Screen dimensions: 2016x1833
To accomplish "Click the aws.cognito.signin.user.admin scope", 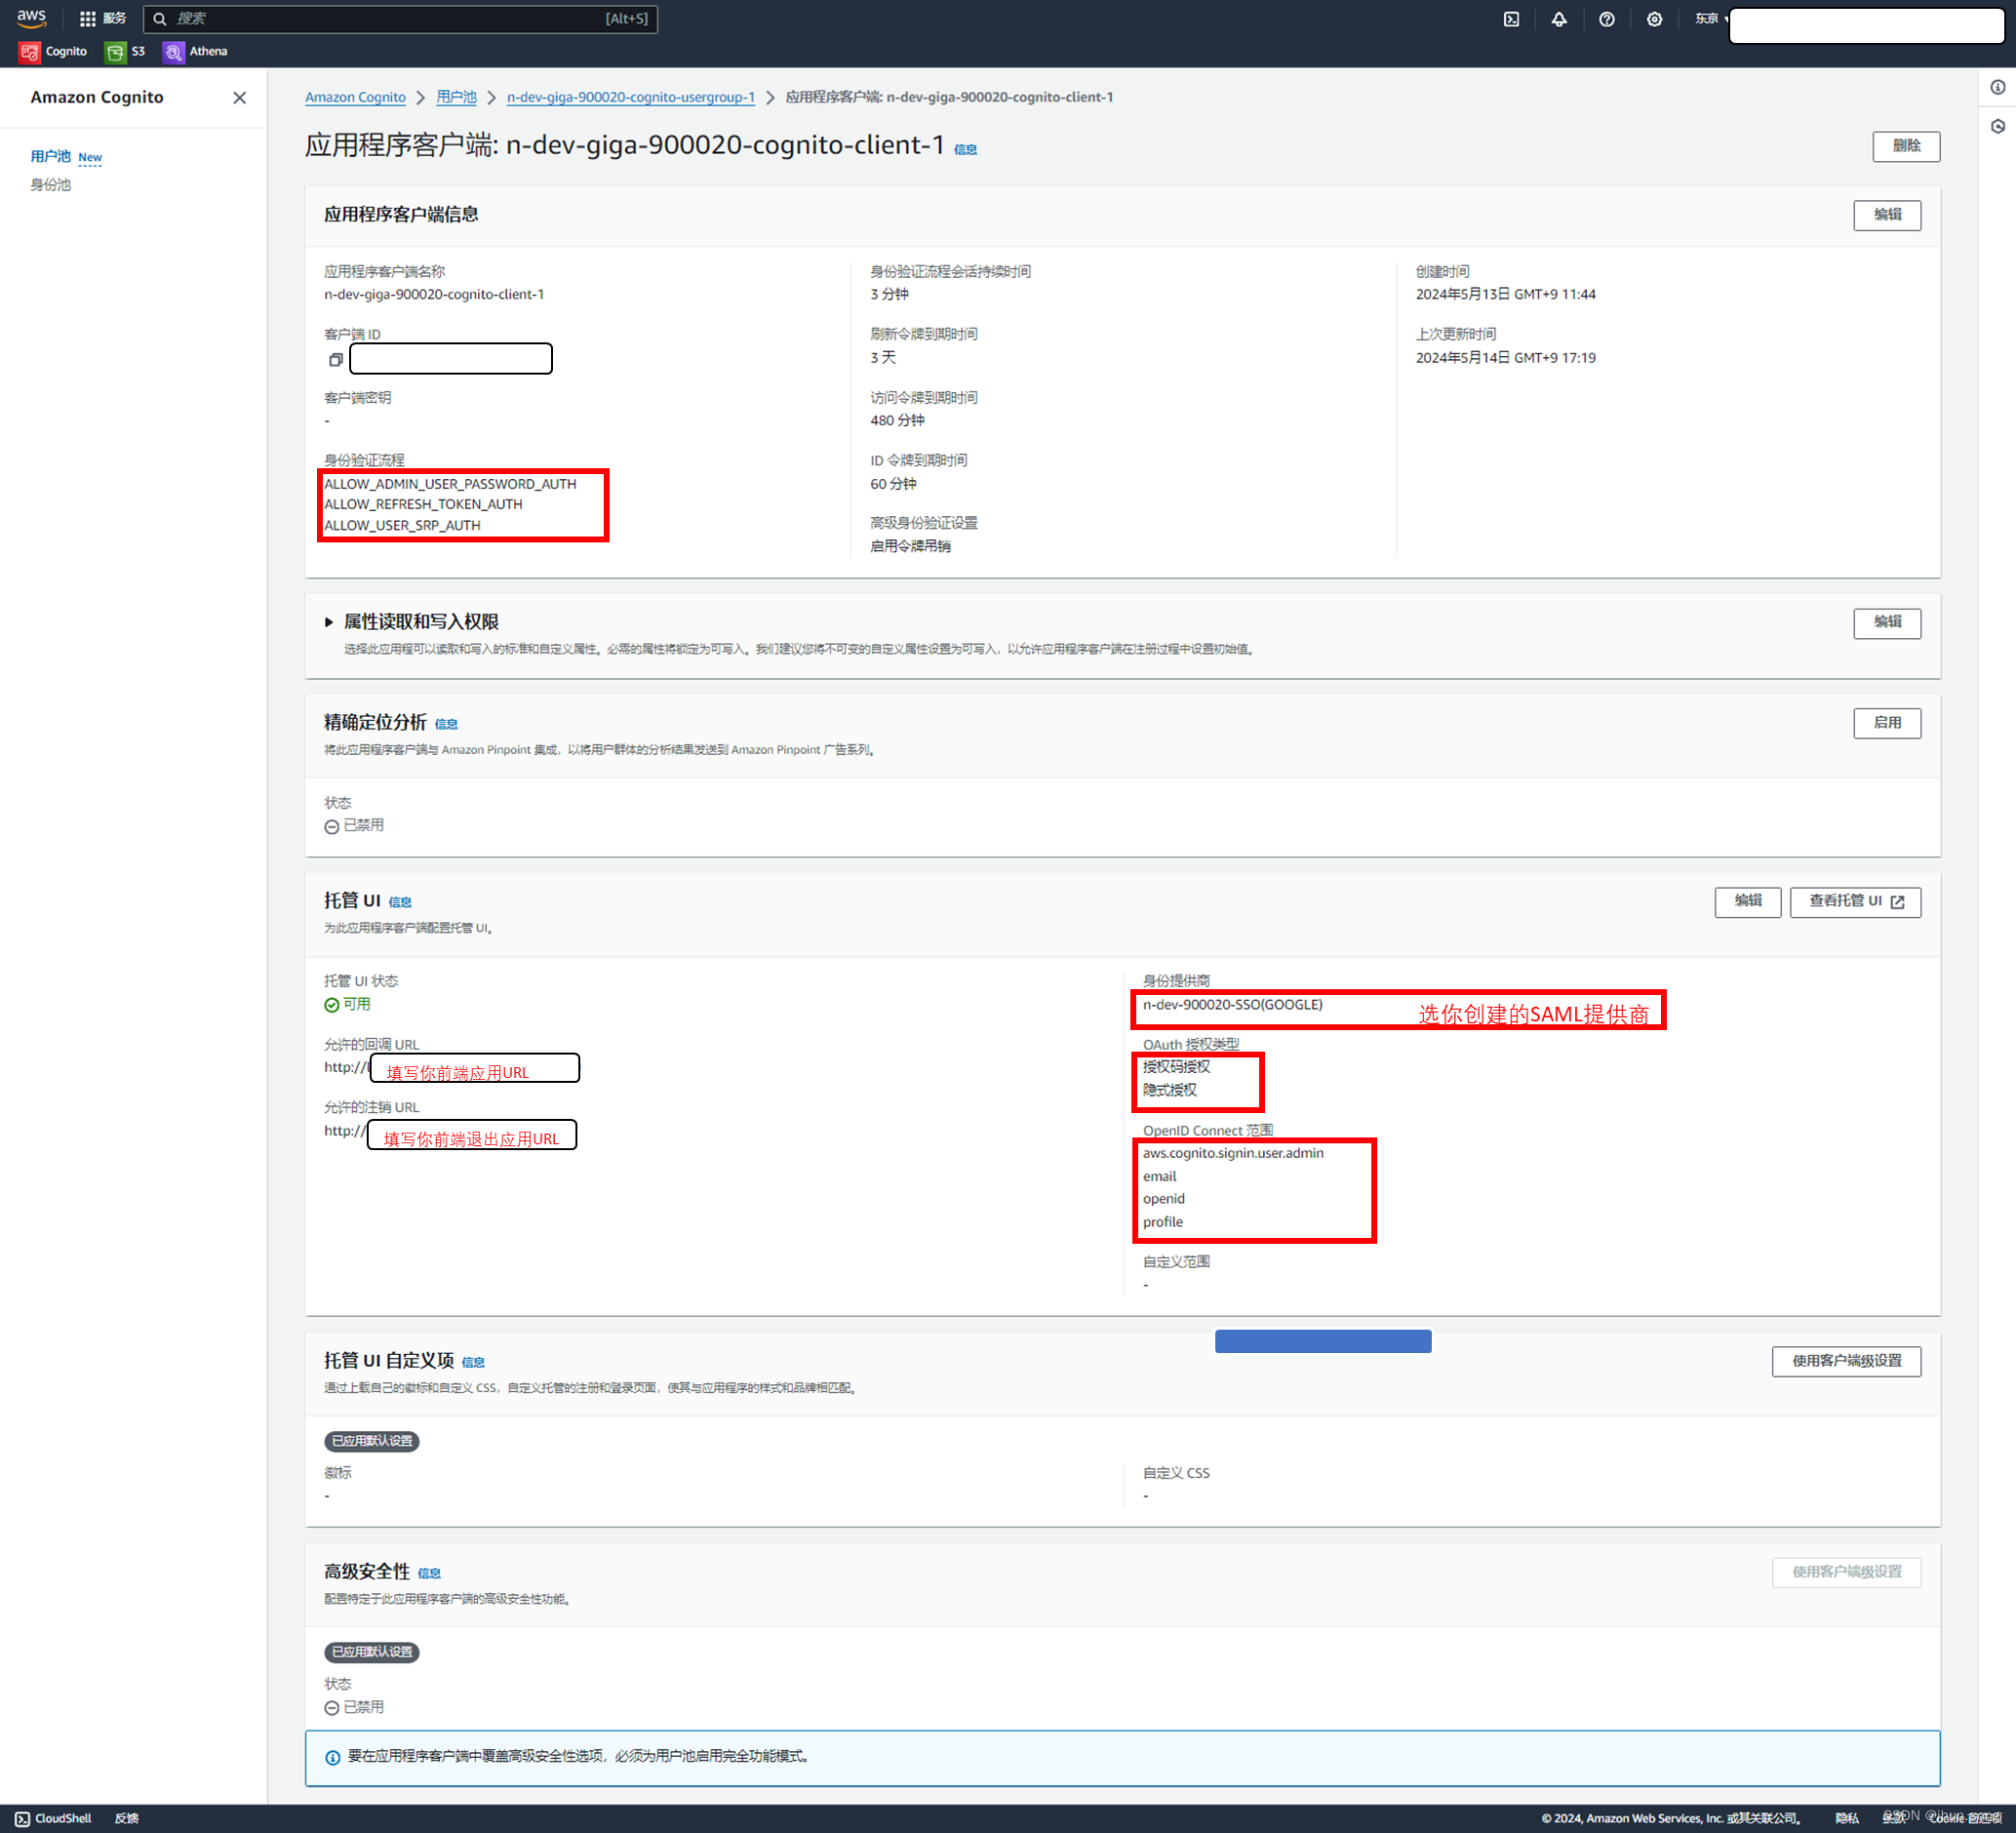I will (x=1233, y=1153).
